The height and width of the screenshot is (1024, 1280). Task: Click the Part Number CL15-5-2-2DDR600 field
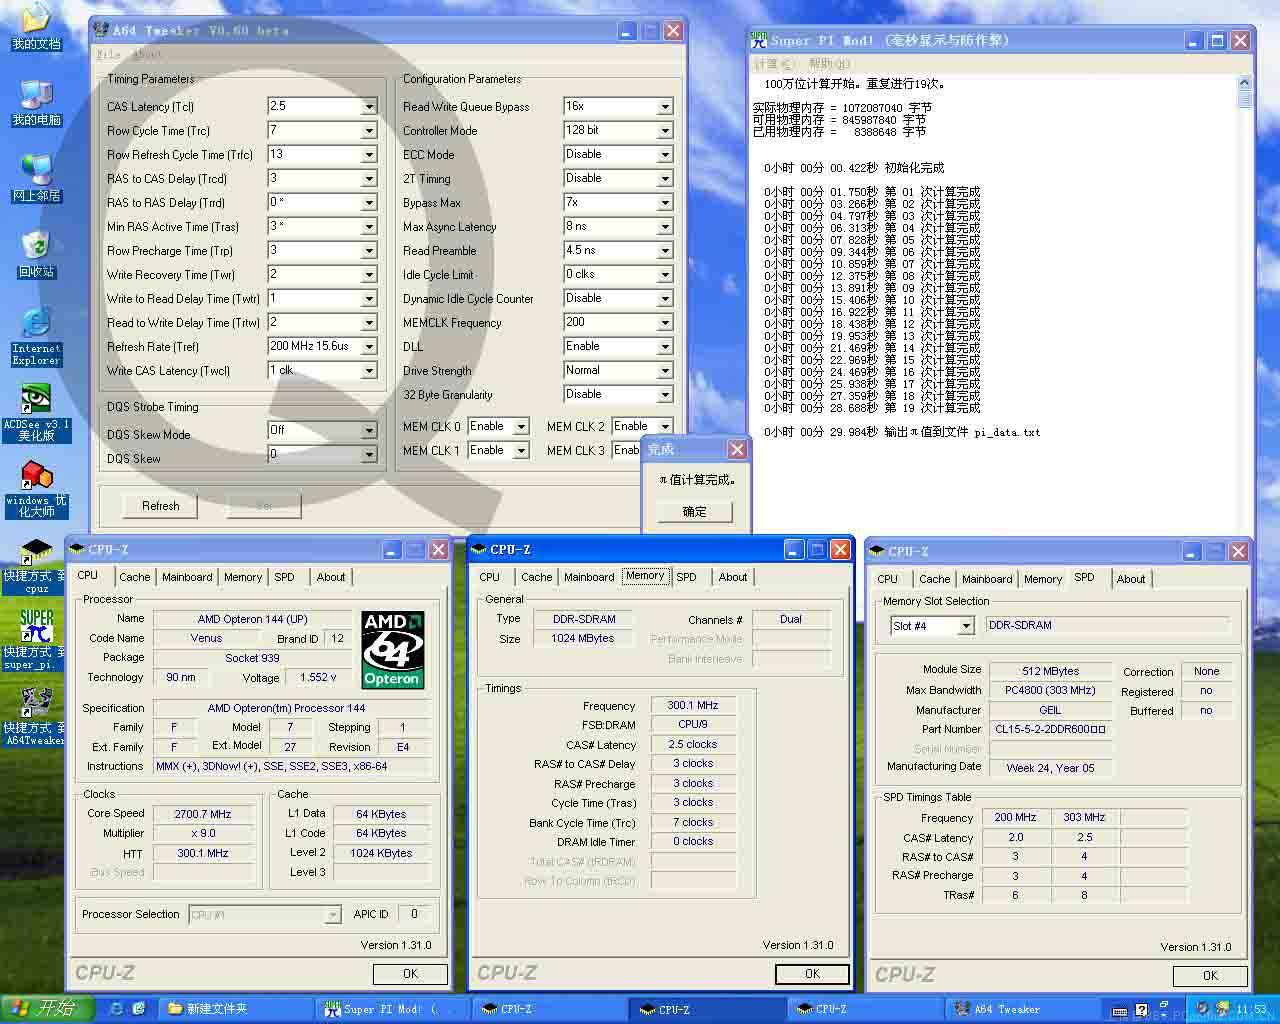tap(1051, 729)
